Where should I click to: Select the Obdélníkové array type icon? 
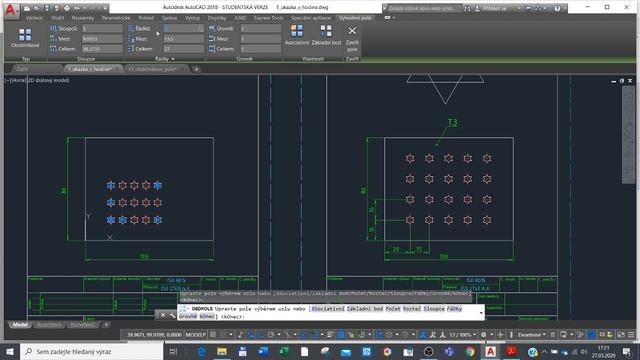[x=25, y=35]
